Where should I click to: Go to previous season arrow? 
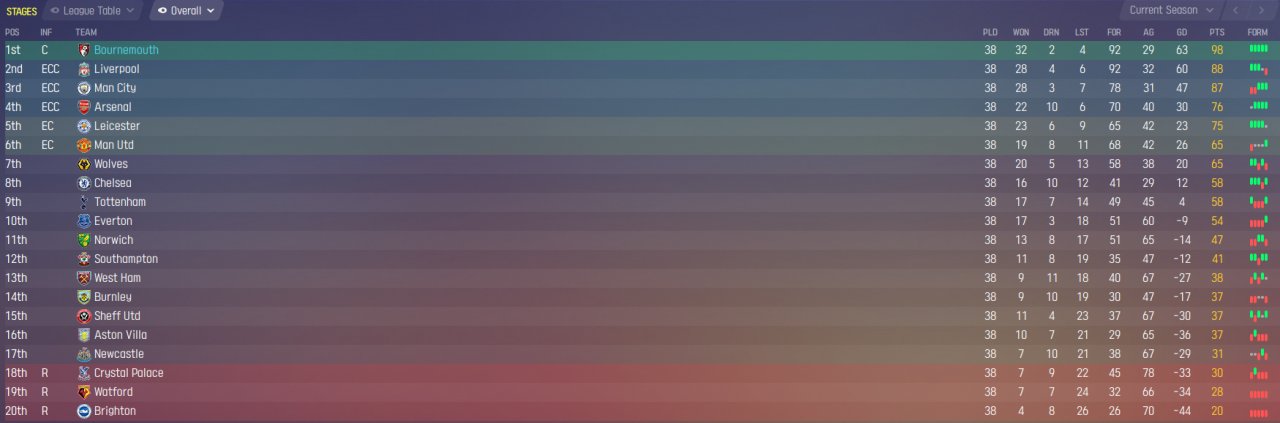point(1236,10)
